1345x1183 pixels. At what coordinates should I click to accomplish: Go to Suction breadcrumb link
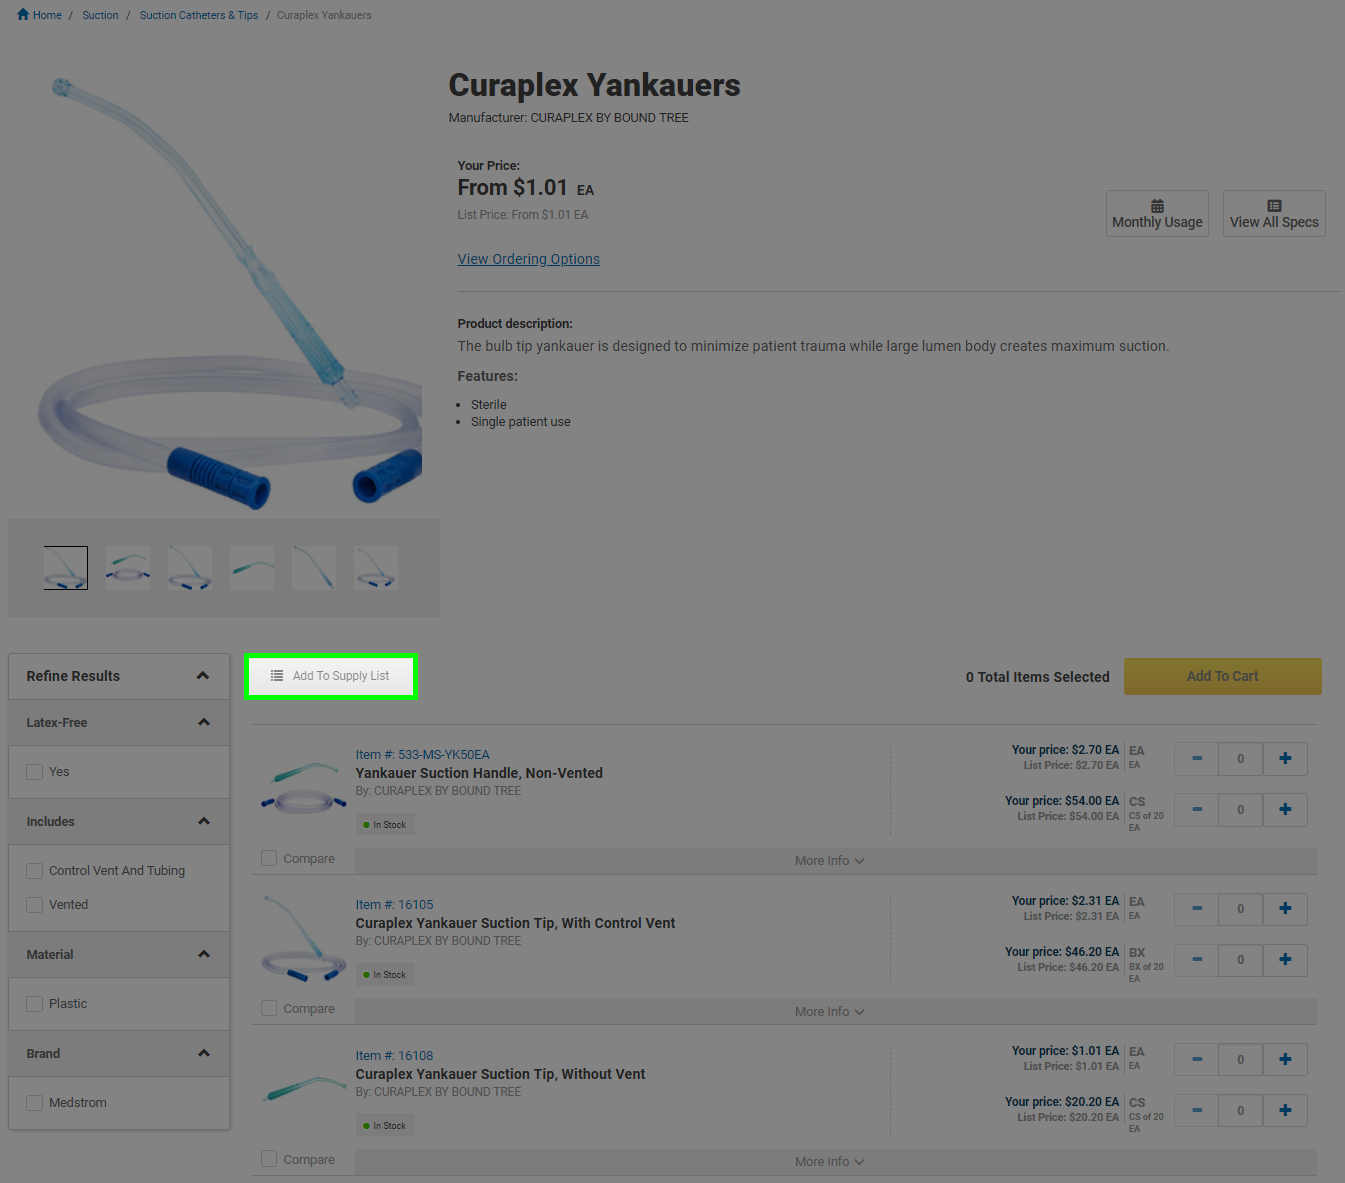pyautogui.click(x=100, y=15)
